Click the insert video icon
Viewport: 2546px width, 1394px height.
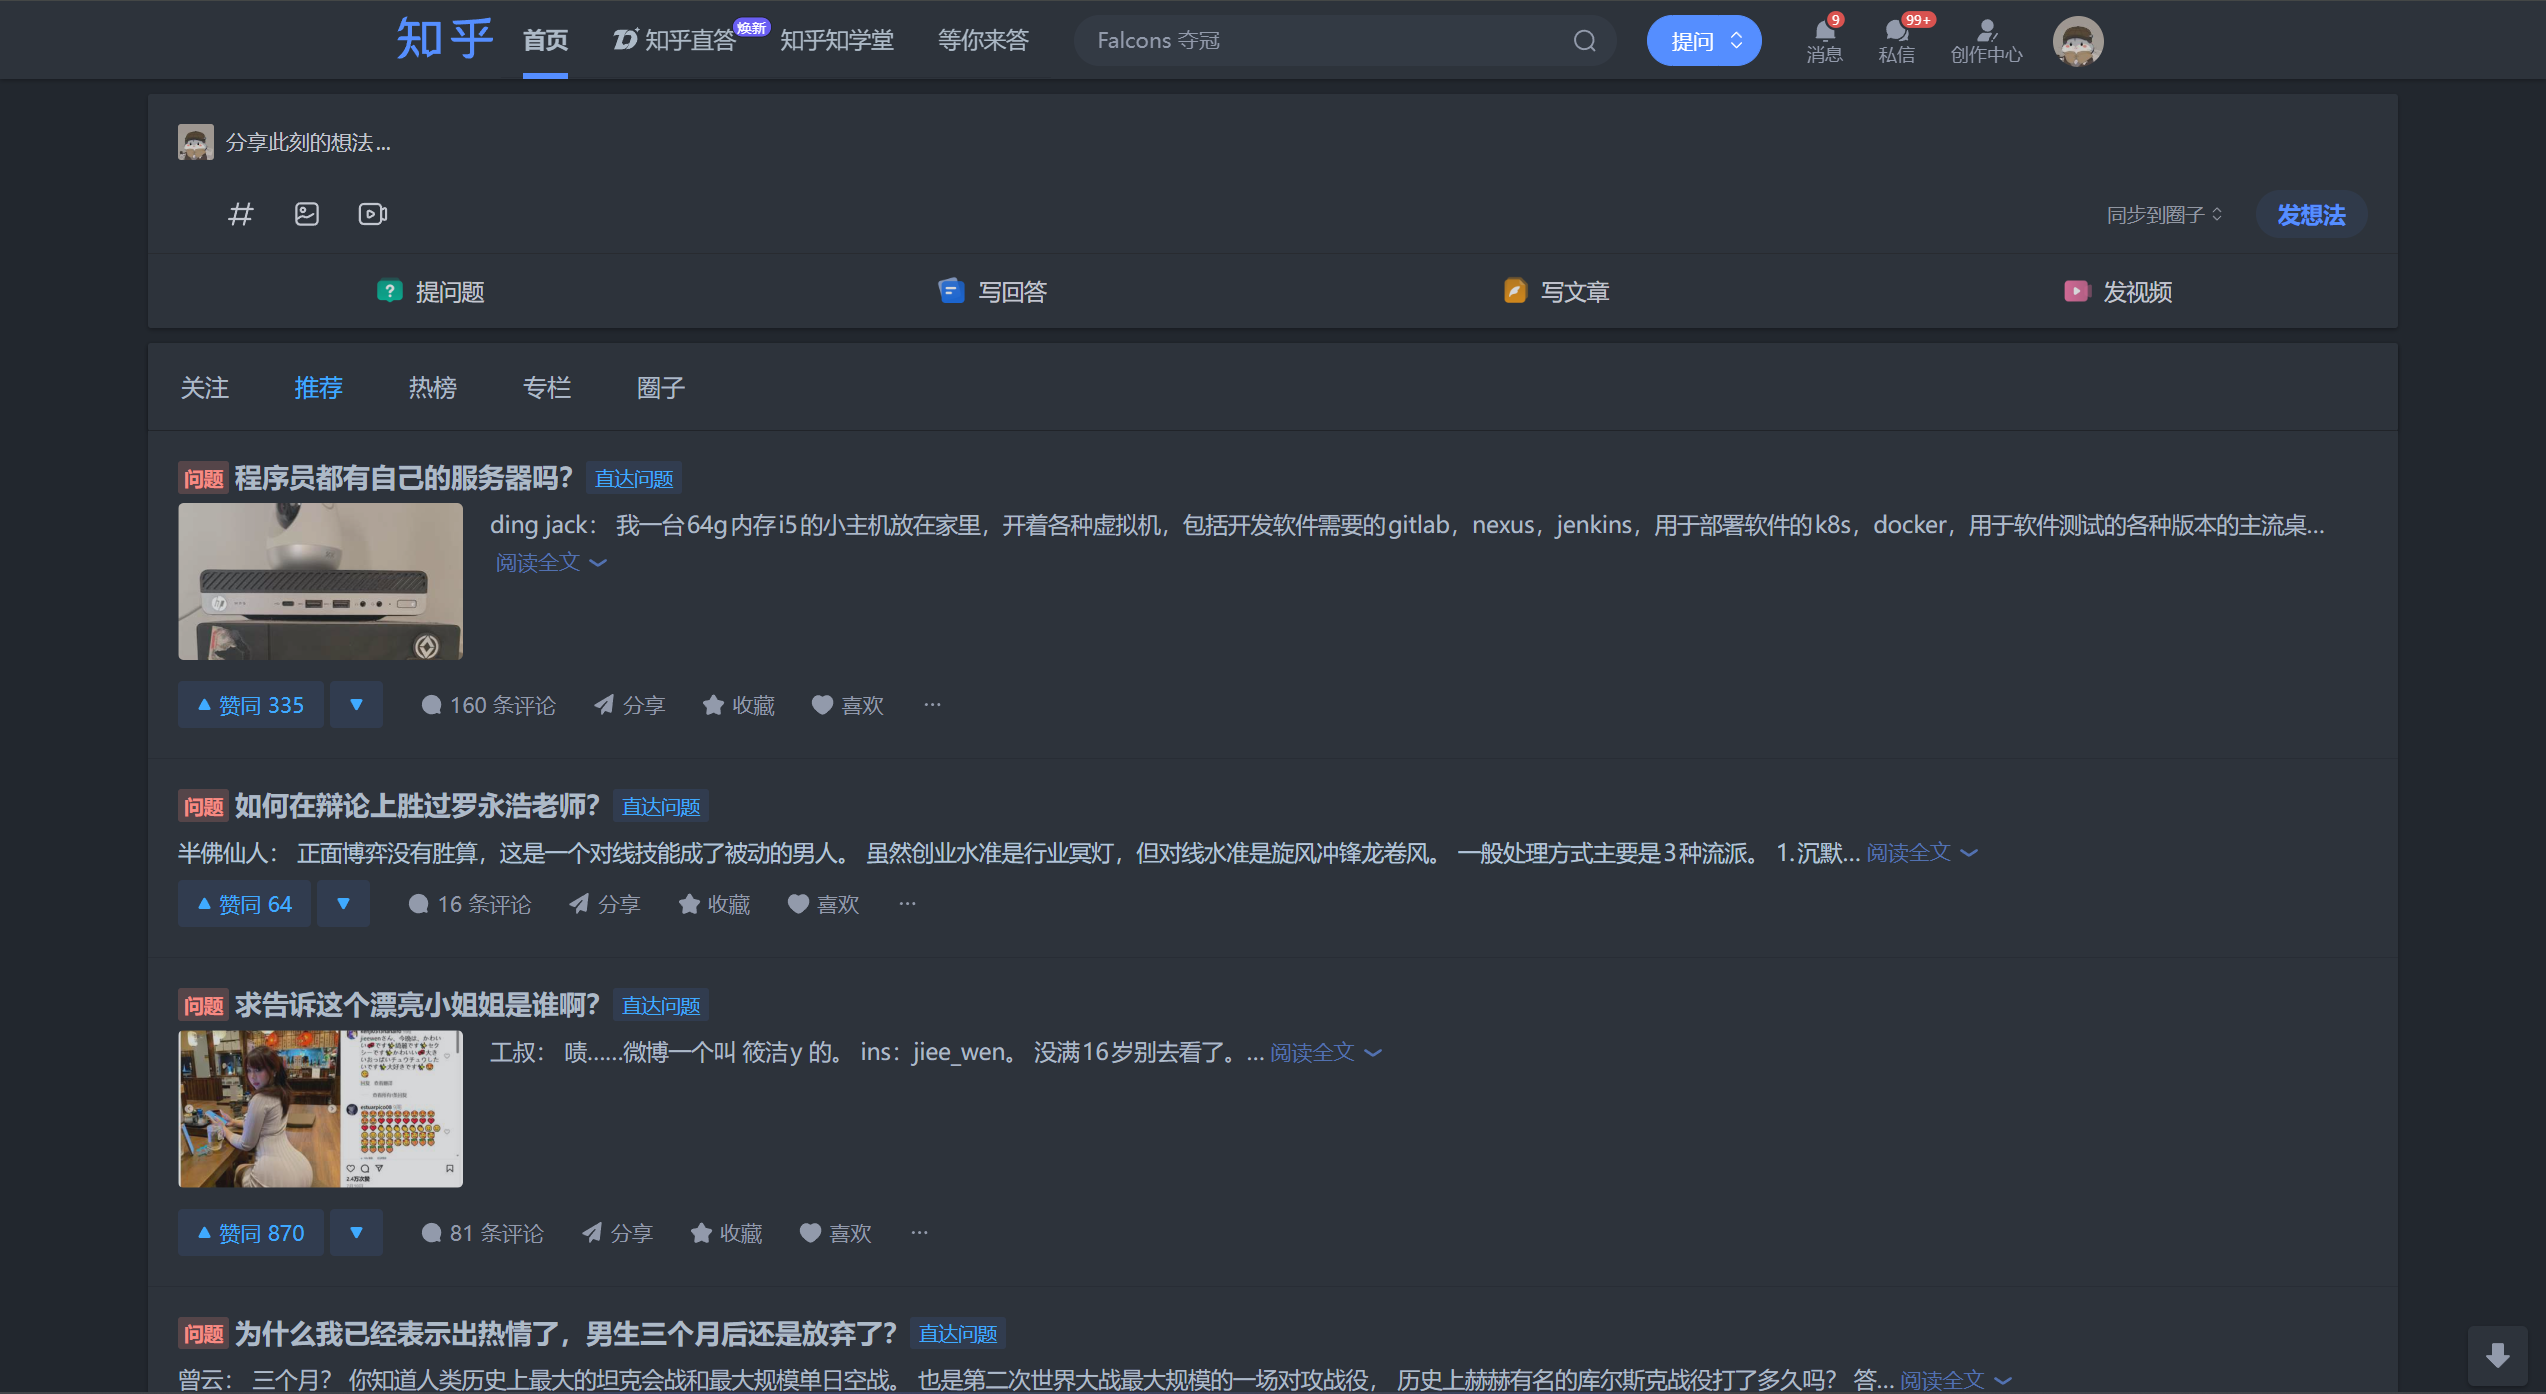click(x=372, y=214)
